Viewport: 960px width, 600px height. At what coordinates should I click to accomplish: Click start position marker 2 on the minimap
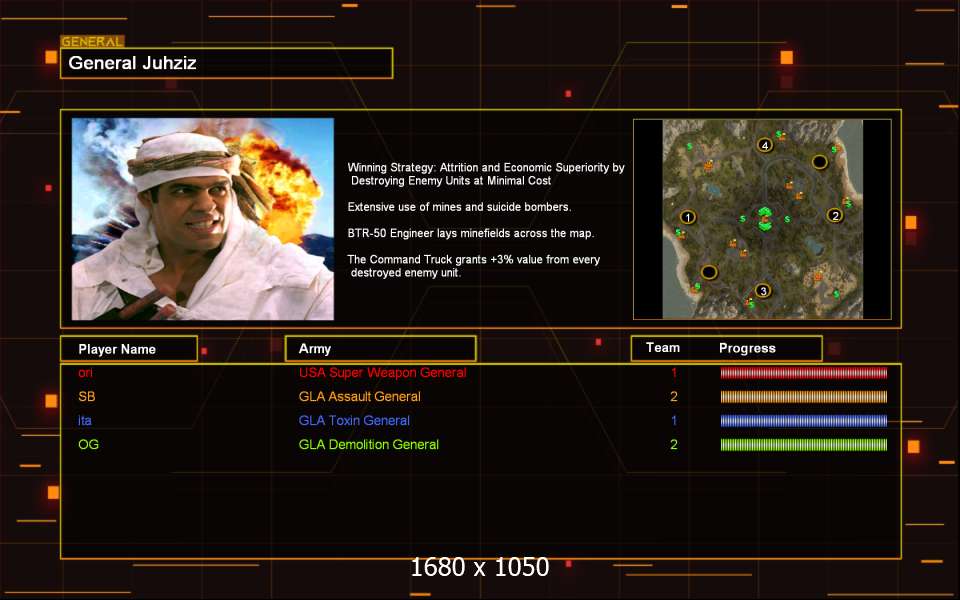coord(835,215)
